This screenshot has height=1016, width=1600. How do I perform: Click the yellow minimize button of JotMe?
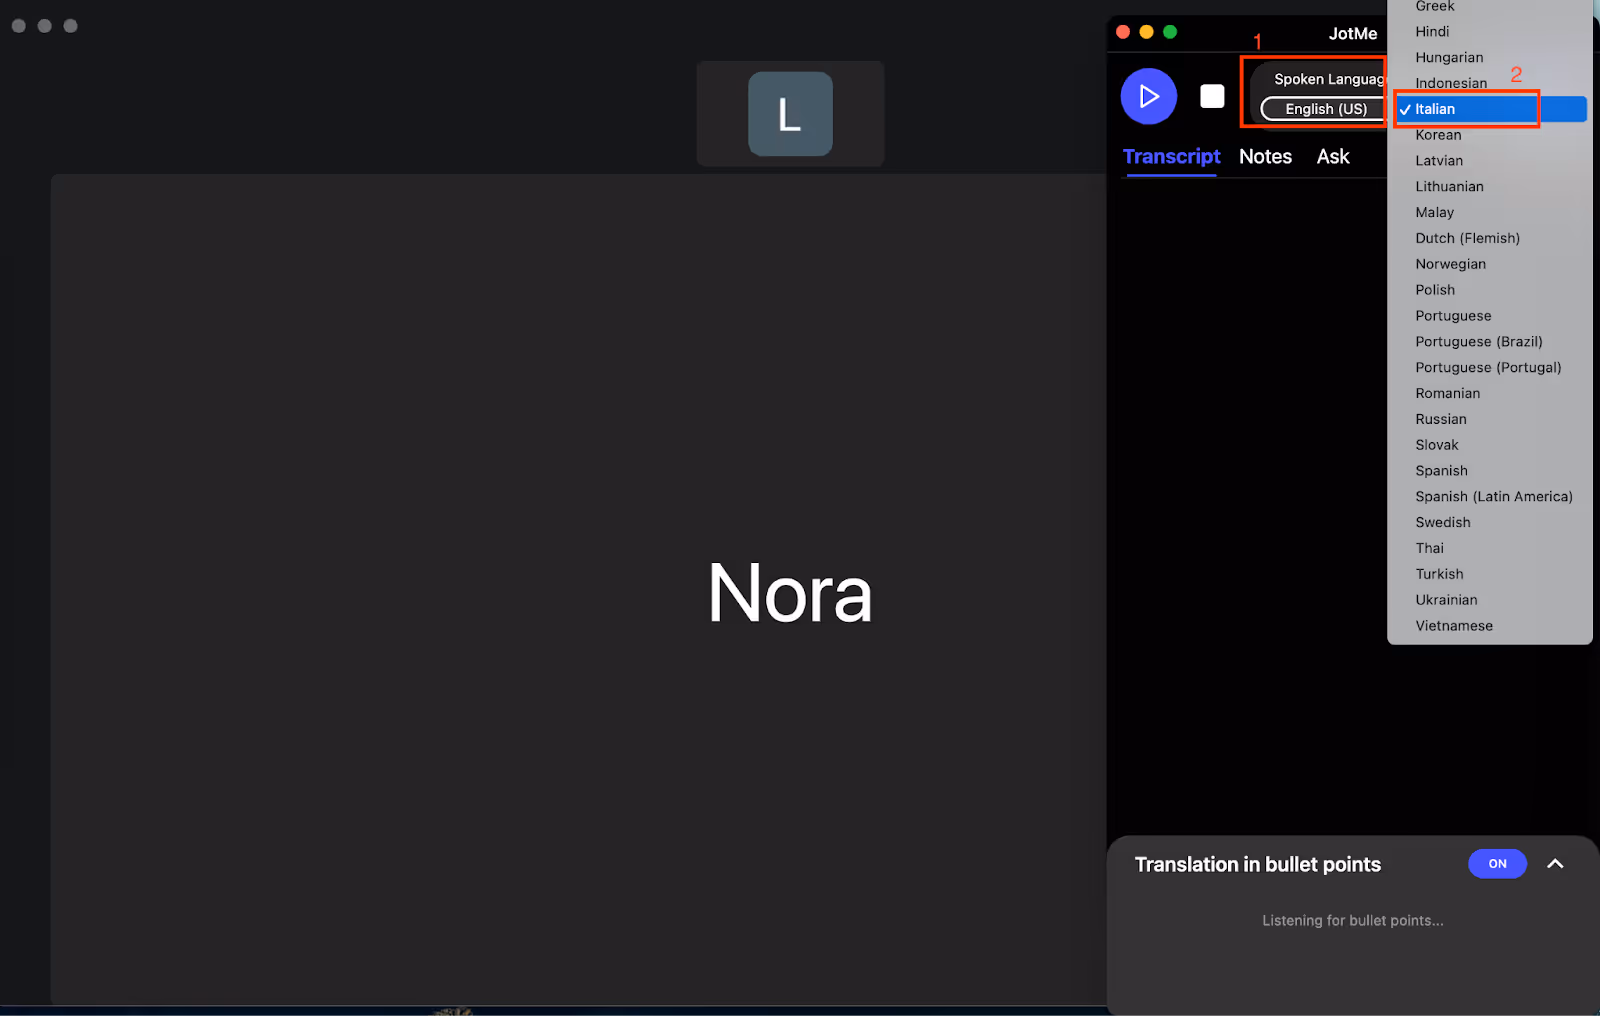point(1146,32)
